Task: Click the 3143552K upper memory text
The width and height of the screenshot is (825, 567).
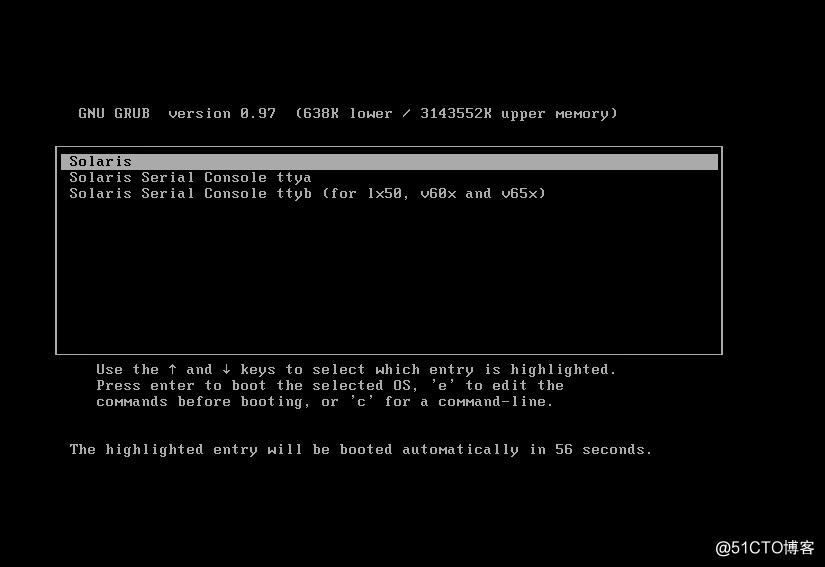Action: [519, 114]
